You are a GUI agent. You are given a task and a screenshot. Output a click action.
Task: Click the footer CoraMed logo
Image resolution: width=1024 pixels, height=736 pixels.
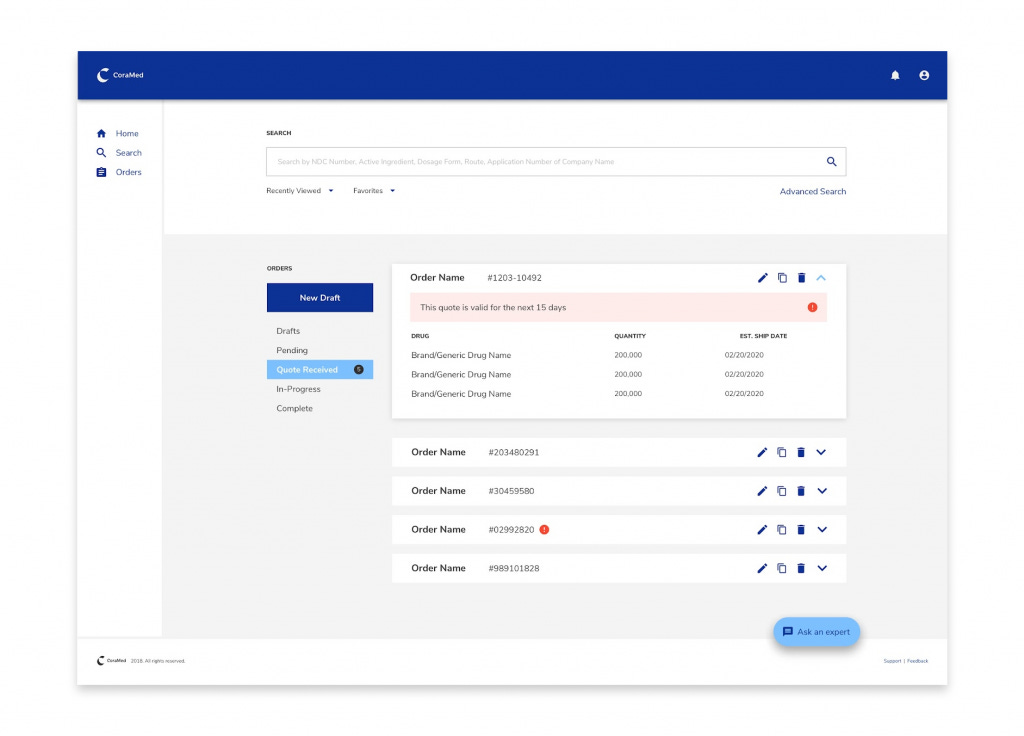tap(111, 660)
